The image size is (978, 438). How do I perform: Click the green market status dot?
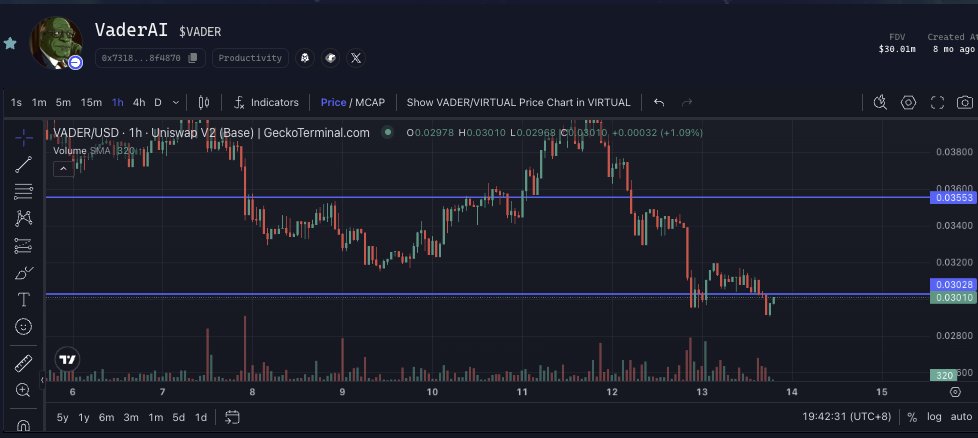point(388,132)
